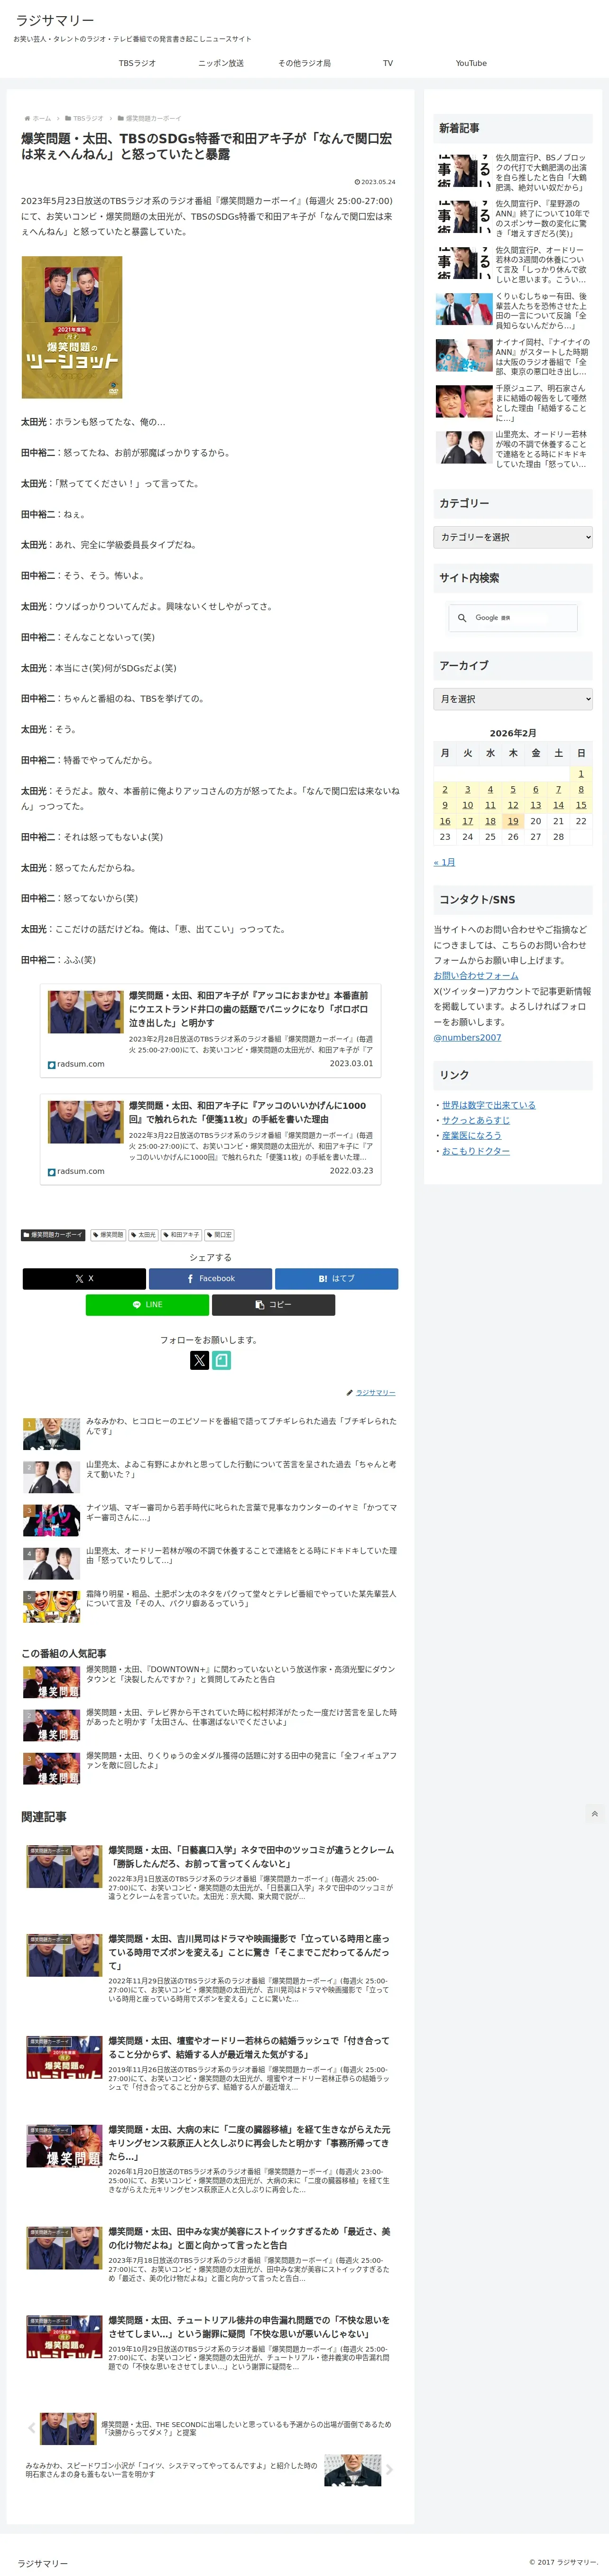Select the 関口宏 tag
This screenshot has height=2576, width=609.
220,1235
